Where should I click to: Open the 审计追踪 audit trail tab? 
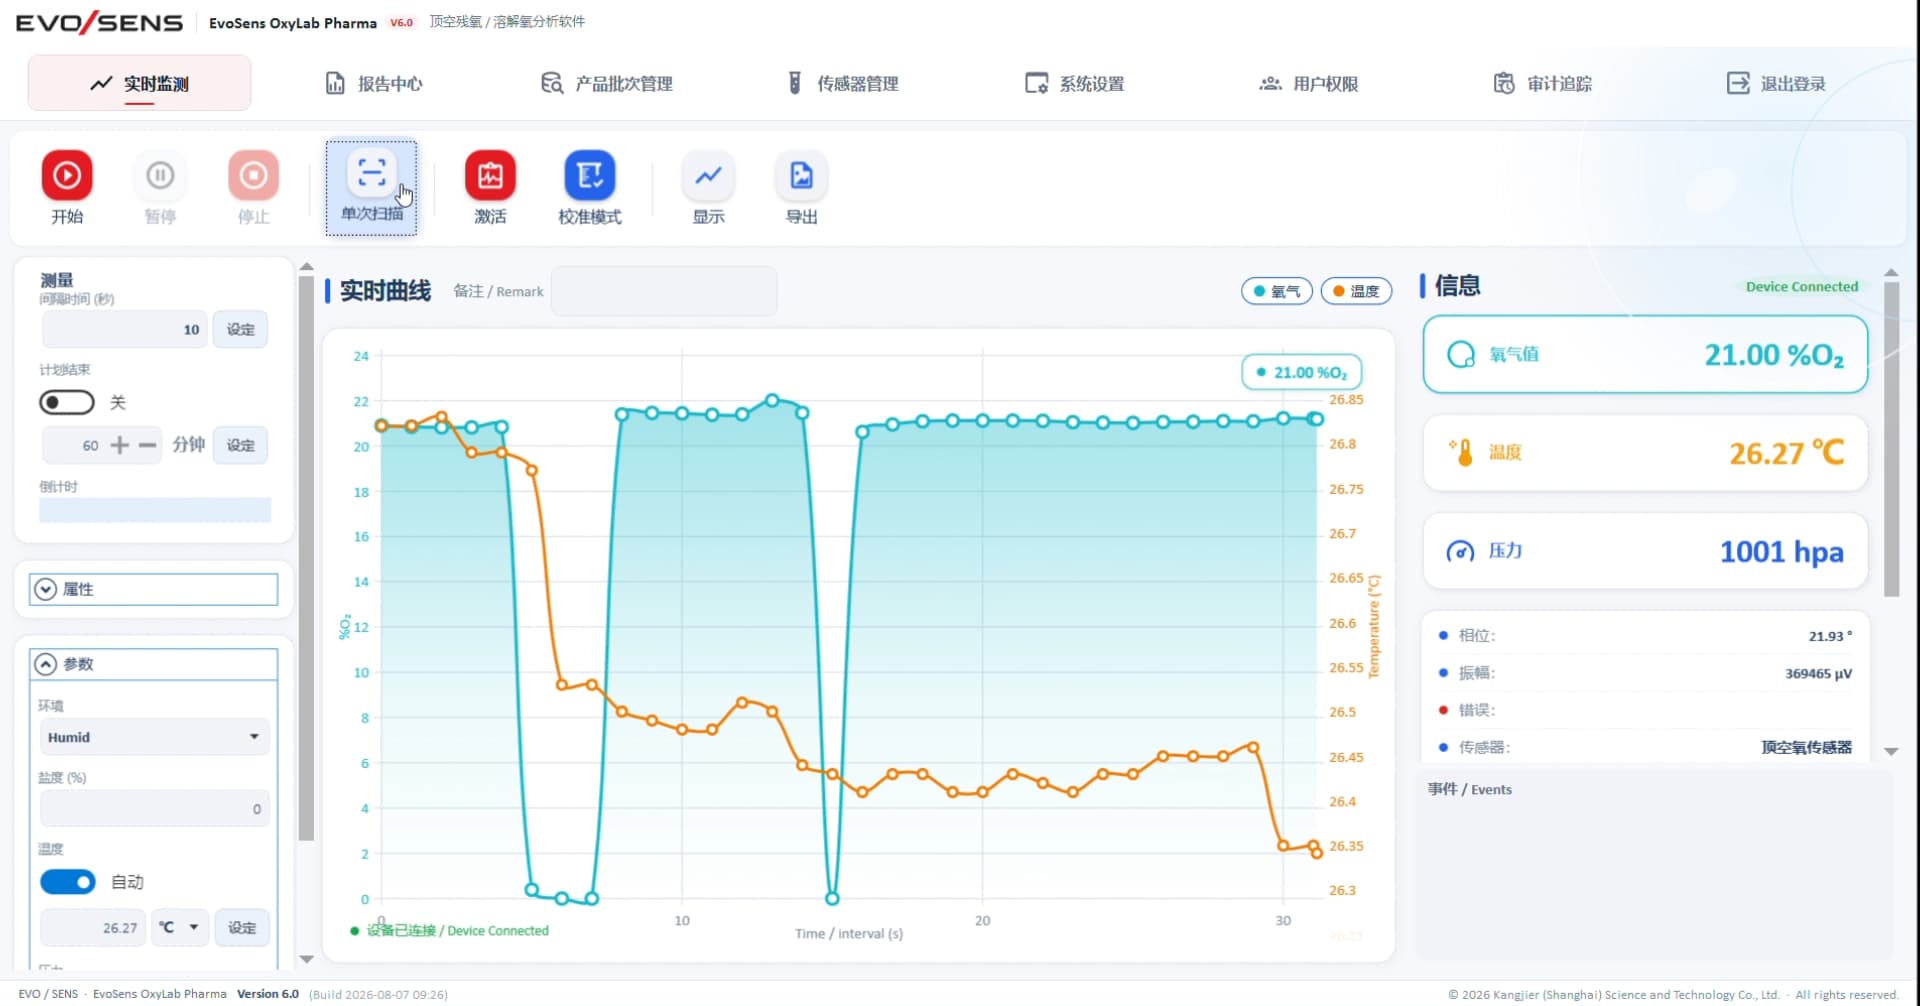(1542, 83)
